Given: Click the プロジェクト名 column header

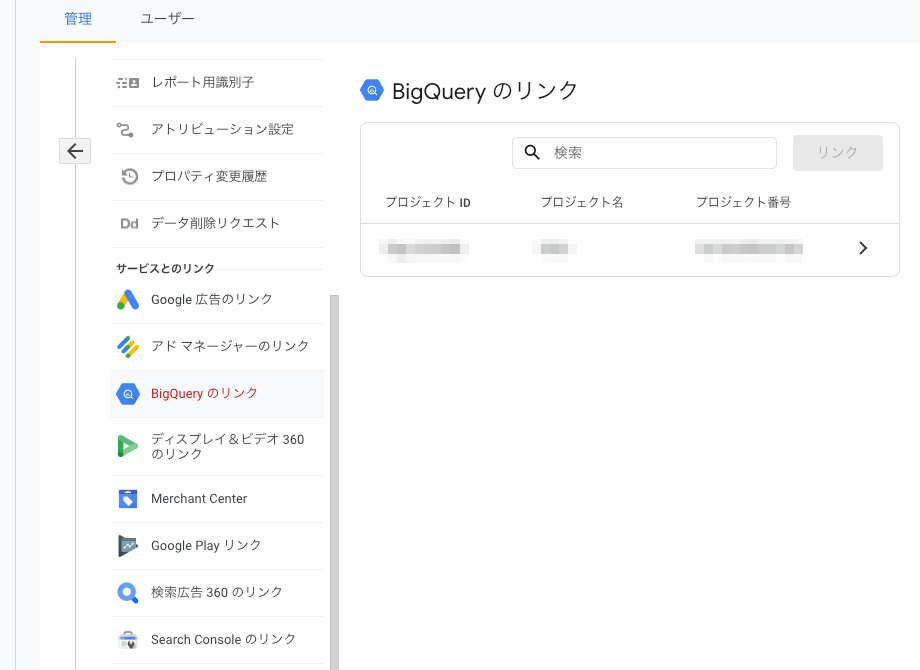Looking at the screenshot, I should [x=581, y=202].
